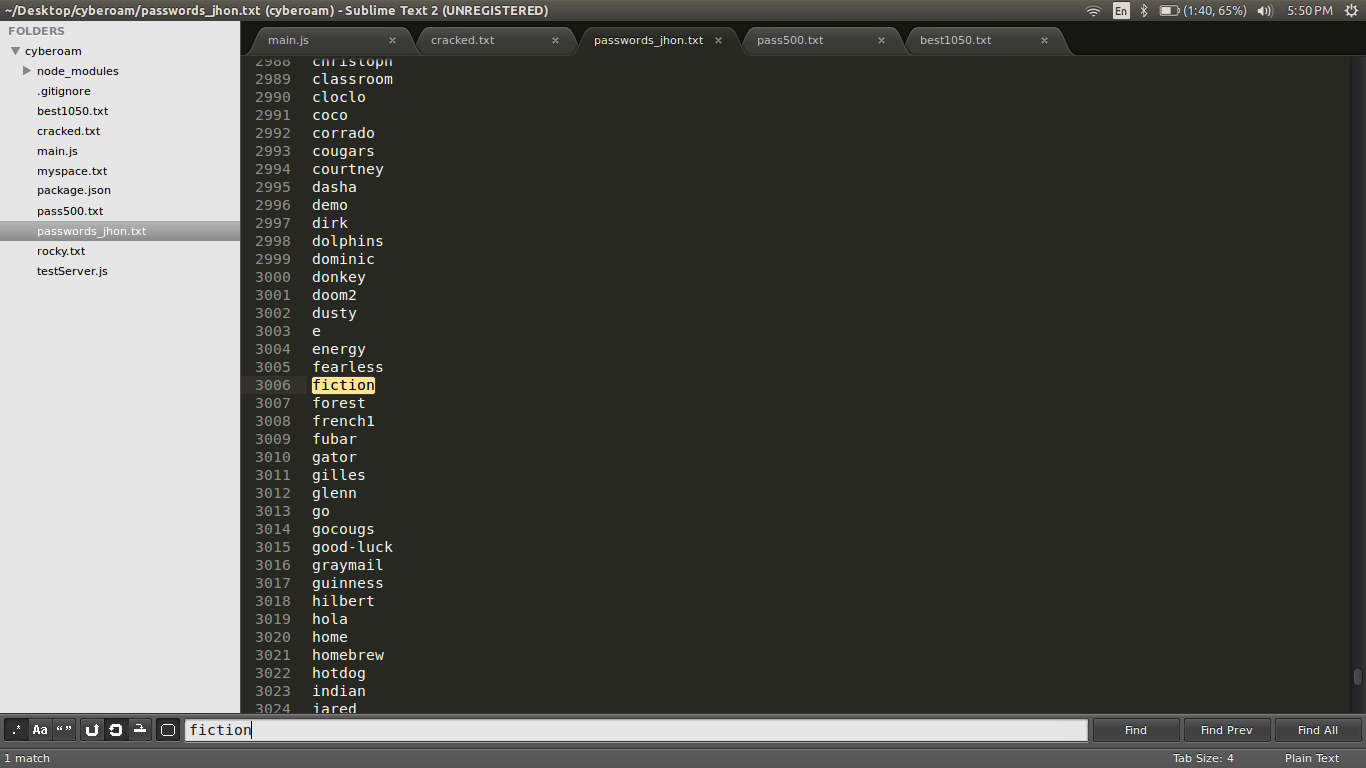Click the word classroom on line 2989
This screenshot has height=768, width=1366.
[352, 79]
